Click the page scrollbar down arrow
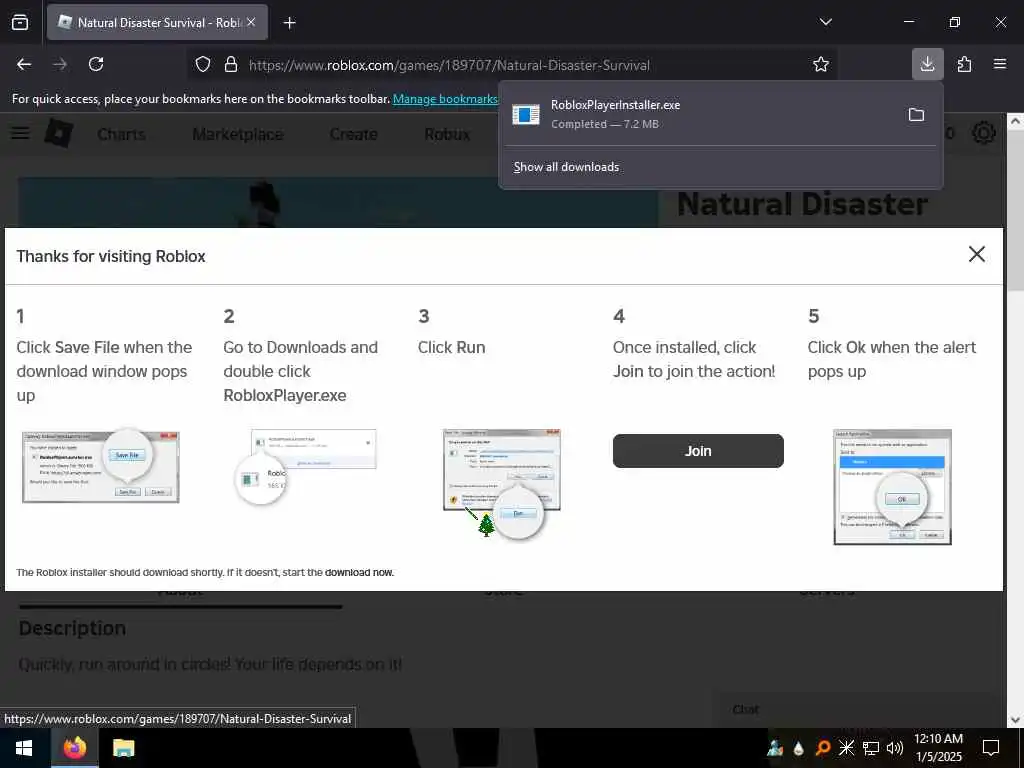 pos(1015,720)
